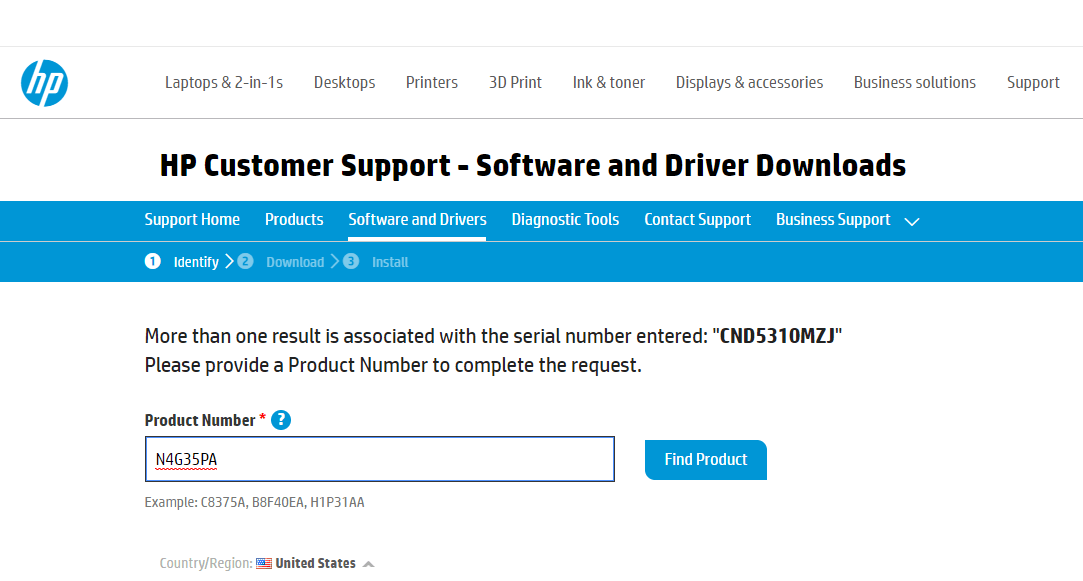Go to 3D Print section
1083x581 pixels.
(515, 82)
